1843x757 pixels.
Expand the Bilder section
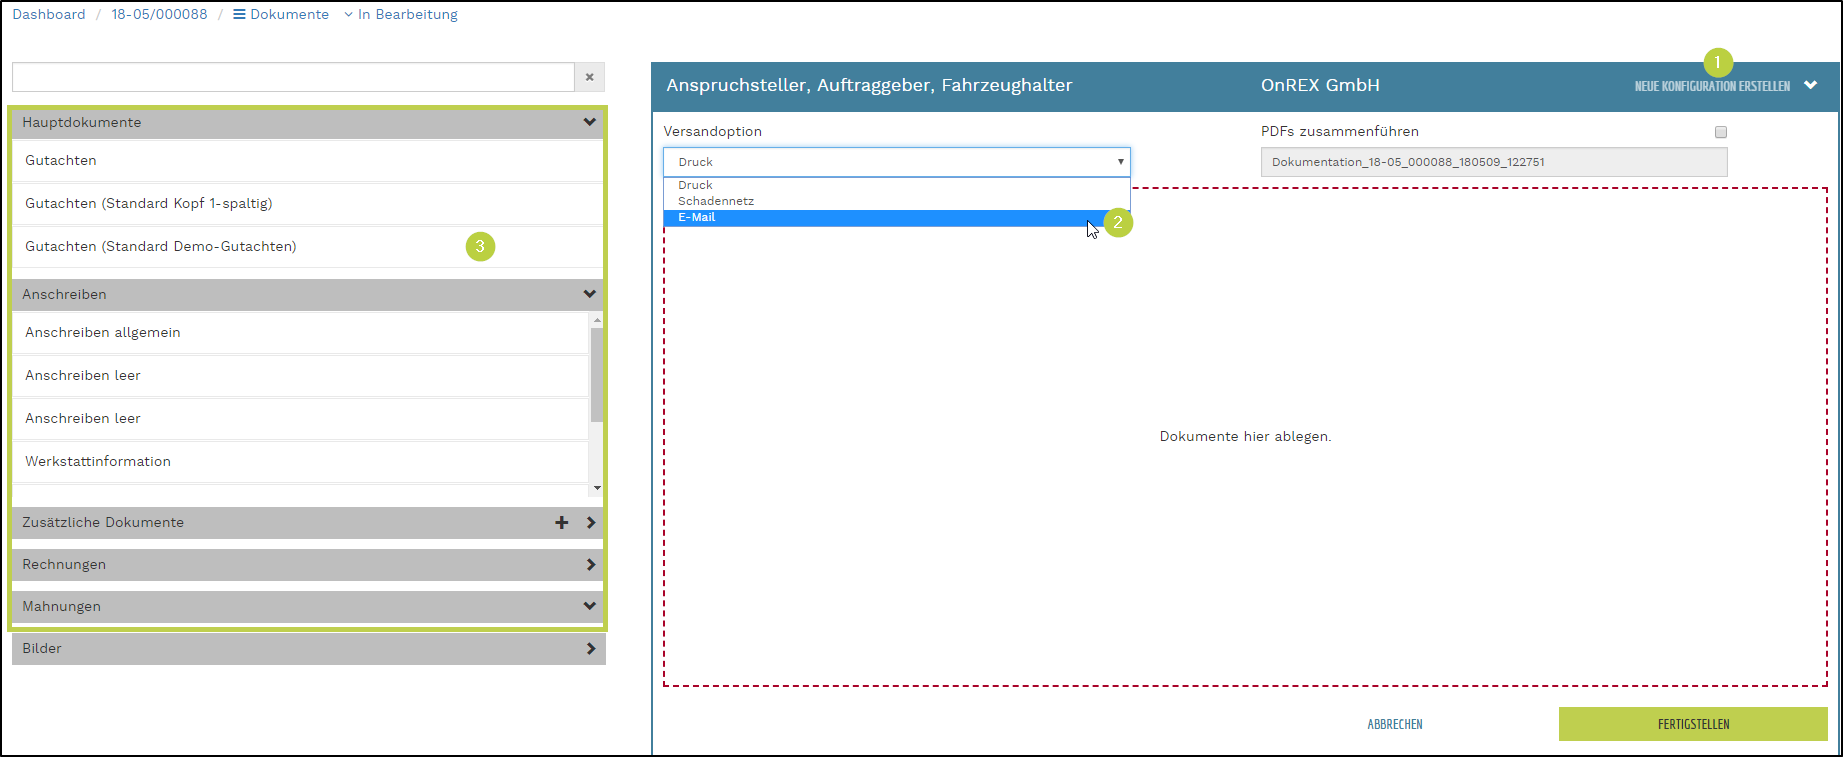590,649
